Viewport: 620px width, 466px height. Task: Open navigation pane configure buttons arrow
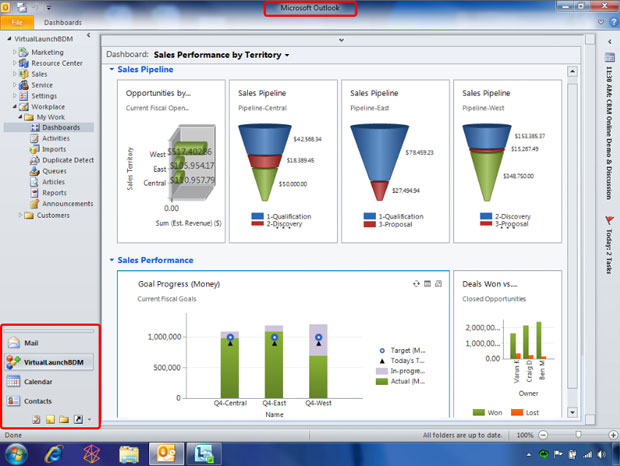(89, 420)
